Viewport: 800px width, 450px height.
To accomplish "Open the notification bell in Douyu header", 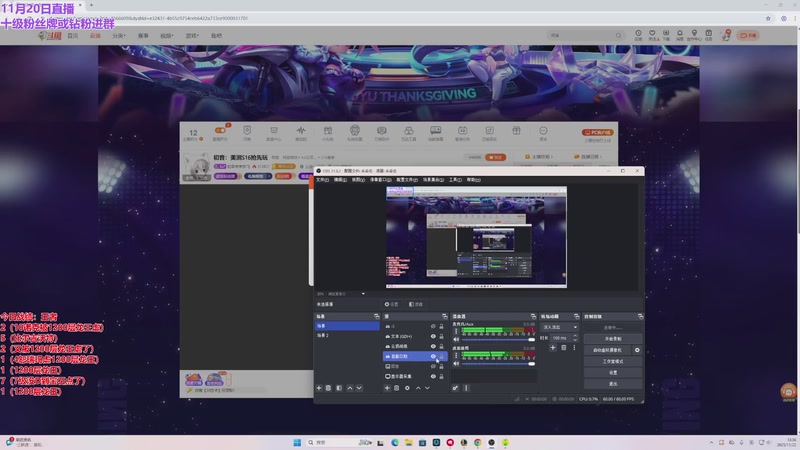I will [x=680, y=33].
